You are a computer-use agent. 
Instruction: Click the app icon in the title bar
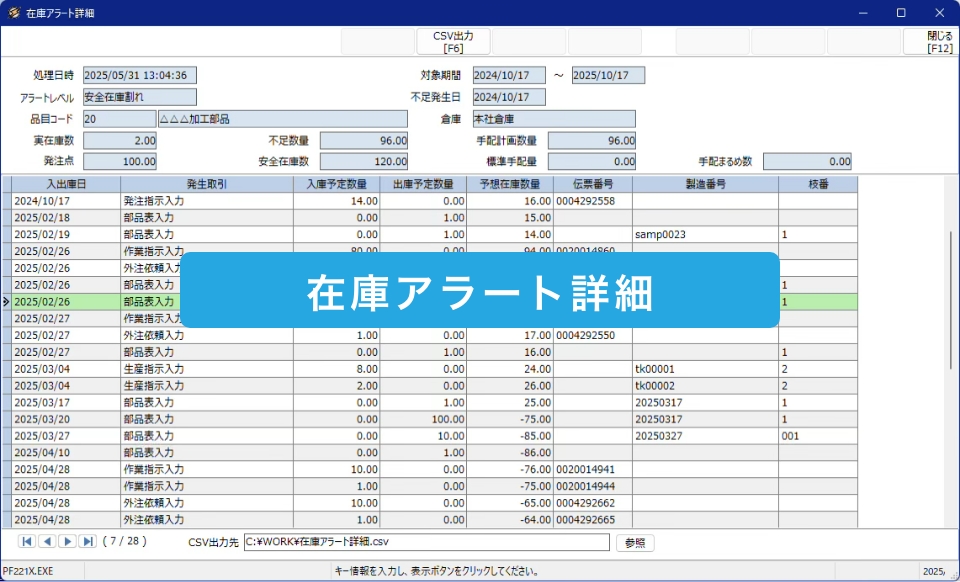click(14, 13)
